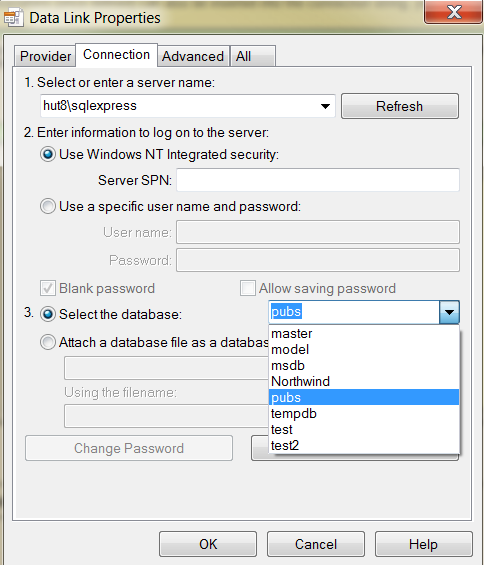Select Attach a database file option
Screen dimensions: 484x565
48,342
